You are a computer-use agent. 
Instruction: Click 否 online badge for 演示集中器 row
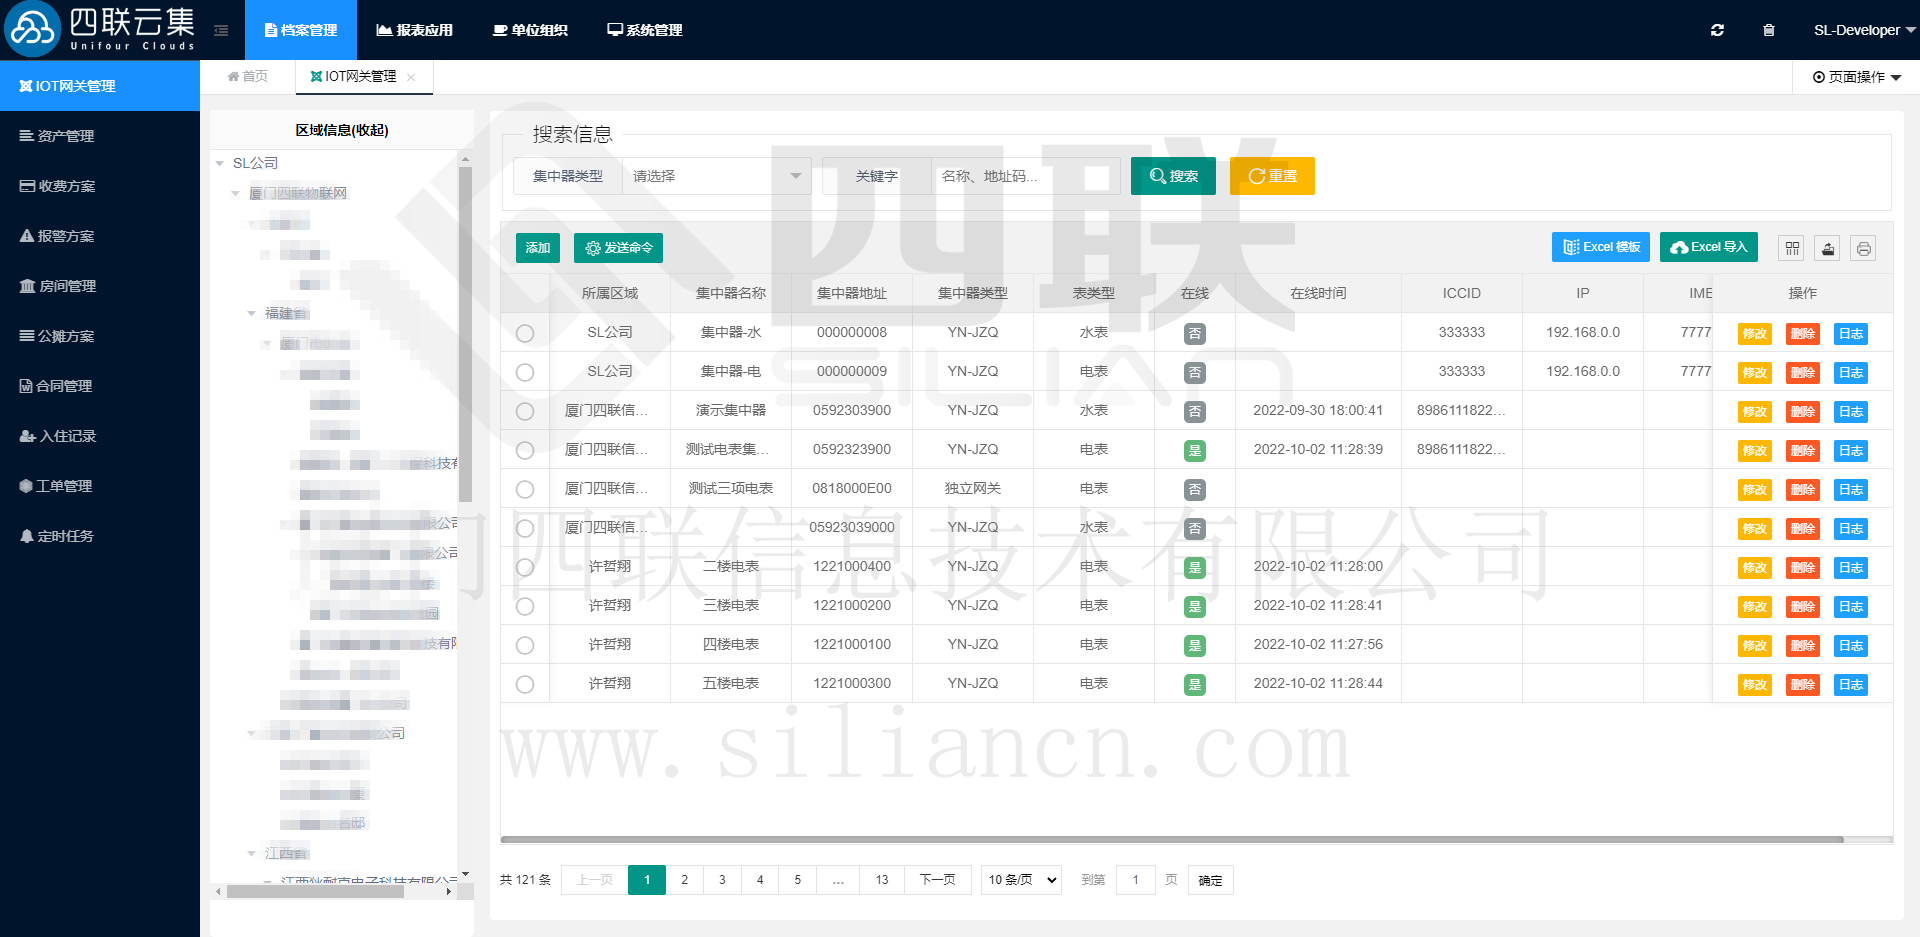1194,412
